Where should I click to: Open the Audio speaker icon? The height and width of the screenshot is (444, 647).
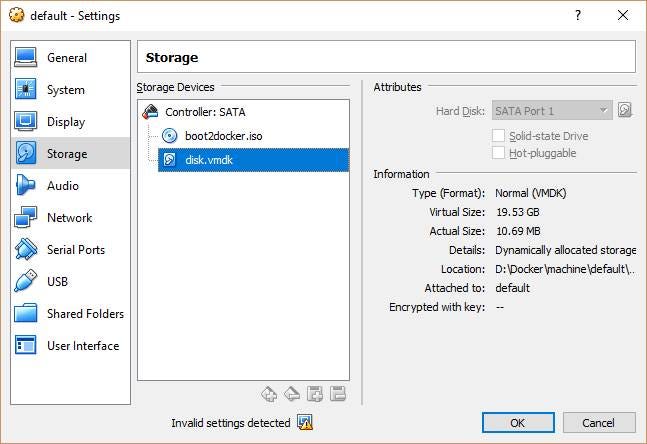[26, 185]
